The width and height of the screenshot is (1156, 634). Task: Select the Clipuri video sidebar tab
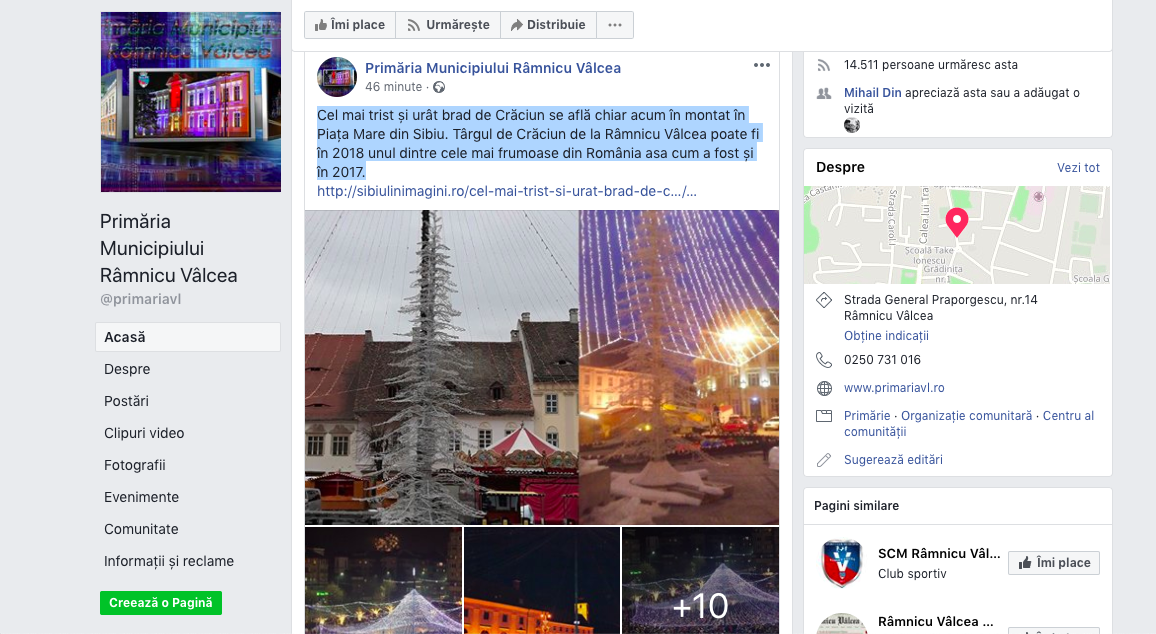click(144, 433)
